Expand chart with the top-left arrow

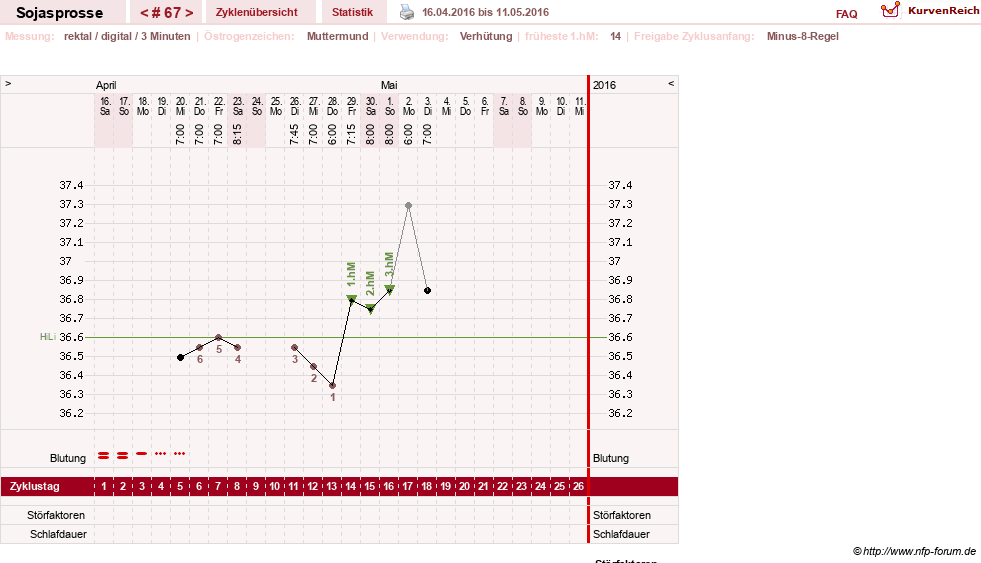coord(8,83)
